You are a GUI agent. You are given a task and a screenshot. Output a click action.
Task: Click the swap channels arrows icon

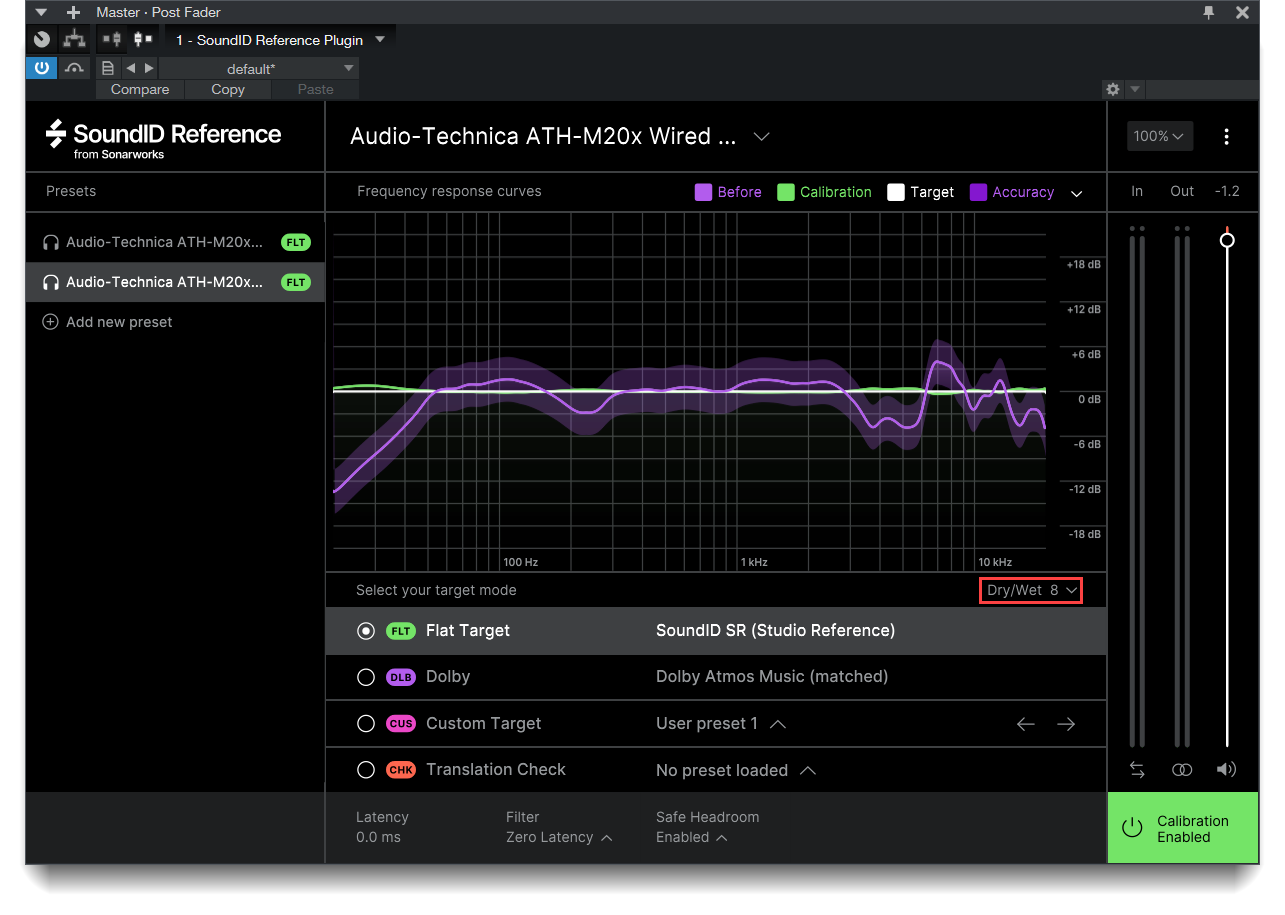click(1137, 769)
